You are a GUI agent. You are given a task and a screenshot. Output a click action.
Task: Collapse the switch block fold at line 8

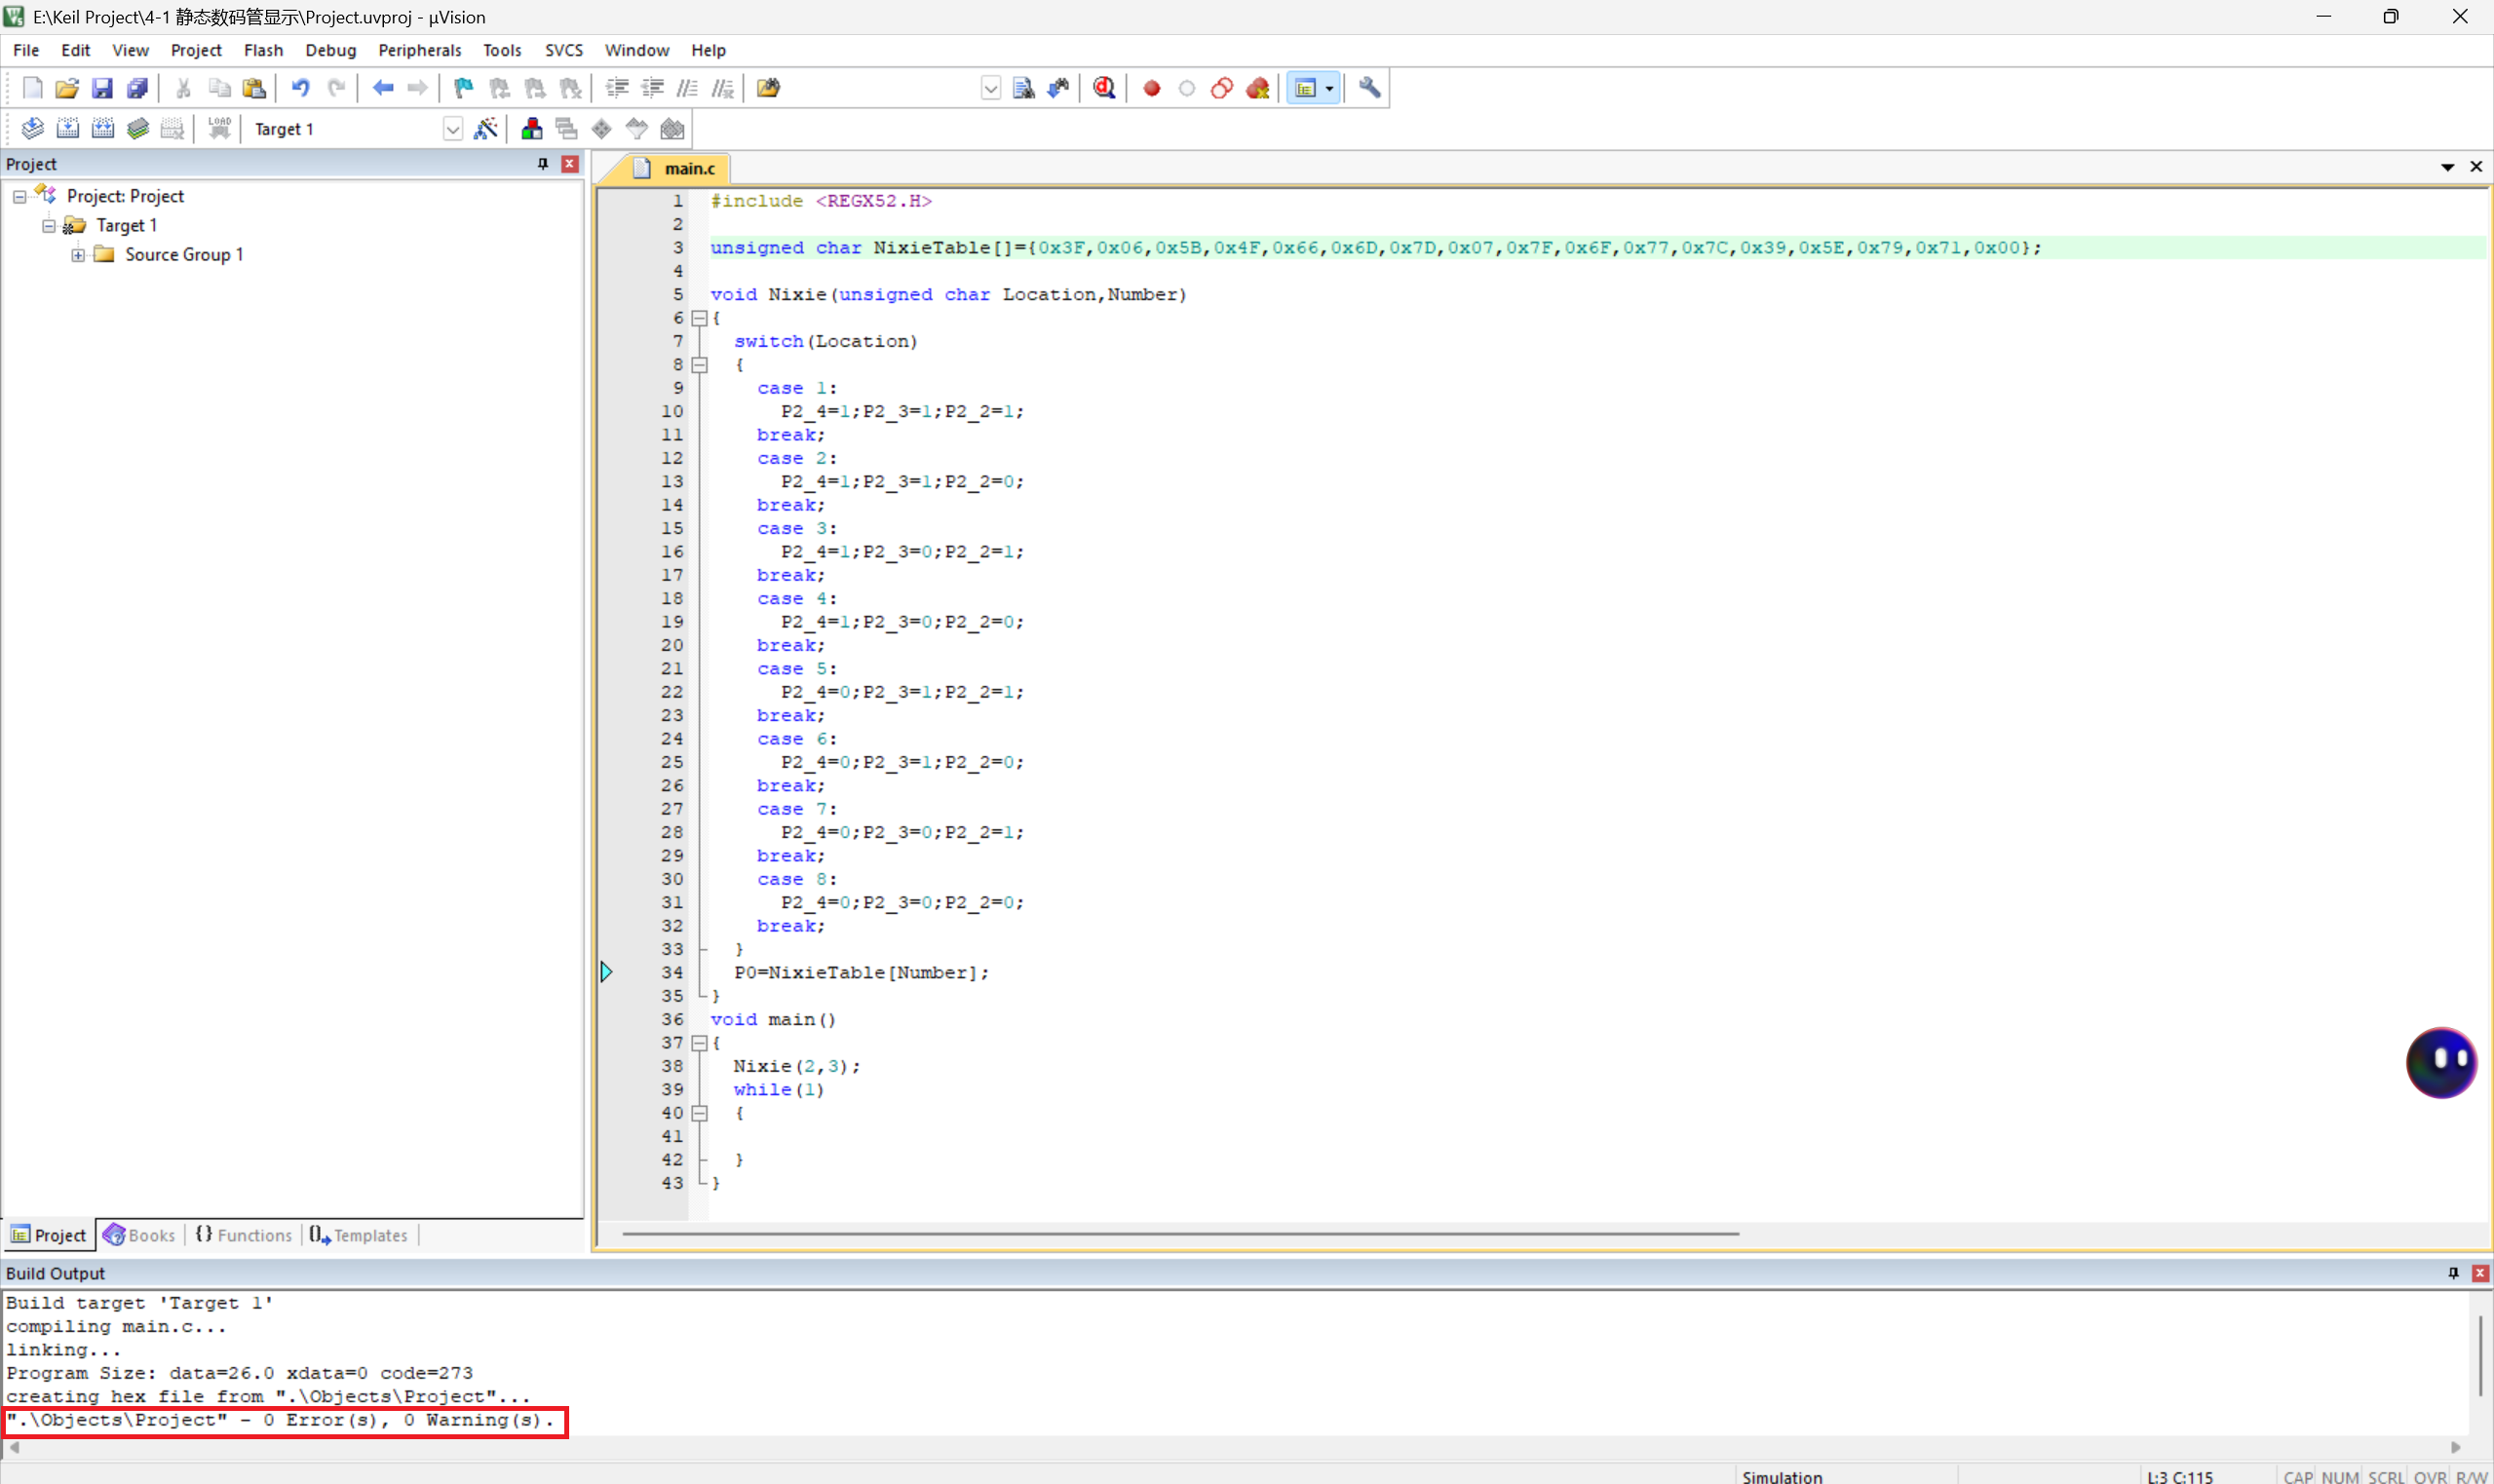[x=700, y=365]
